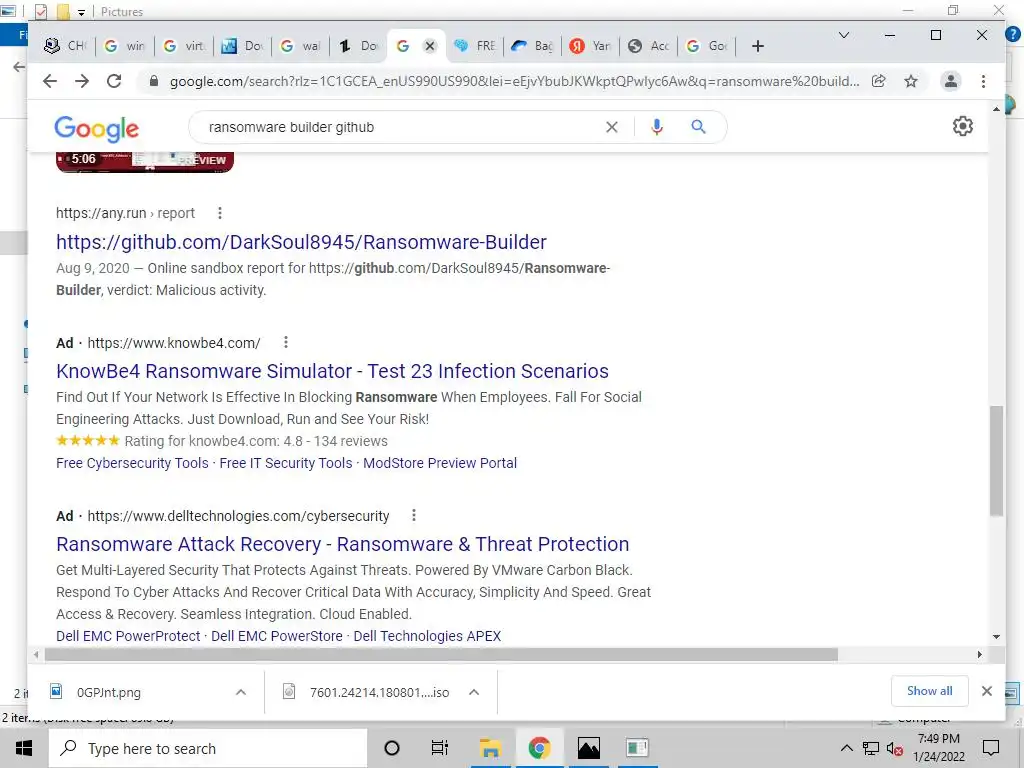Click the horizontal scrollbar thumb
This screenshot has height=768, width=1024.
click(441, 654)
